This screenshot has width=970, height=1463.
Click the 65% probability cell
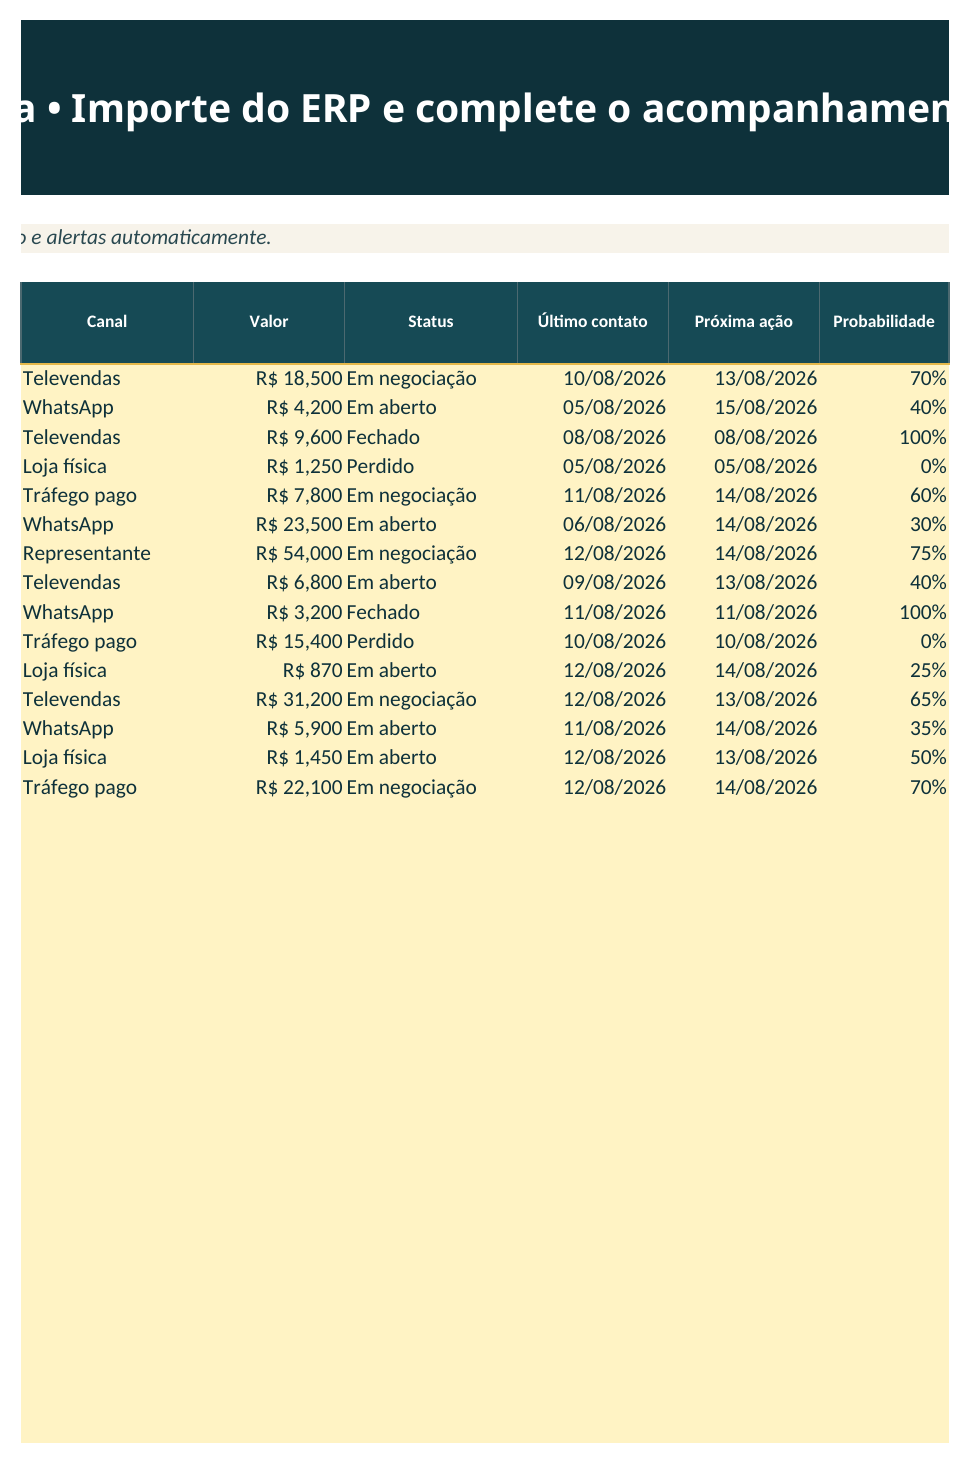(884, 699)
